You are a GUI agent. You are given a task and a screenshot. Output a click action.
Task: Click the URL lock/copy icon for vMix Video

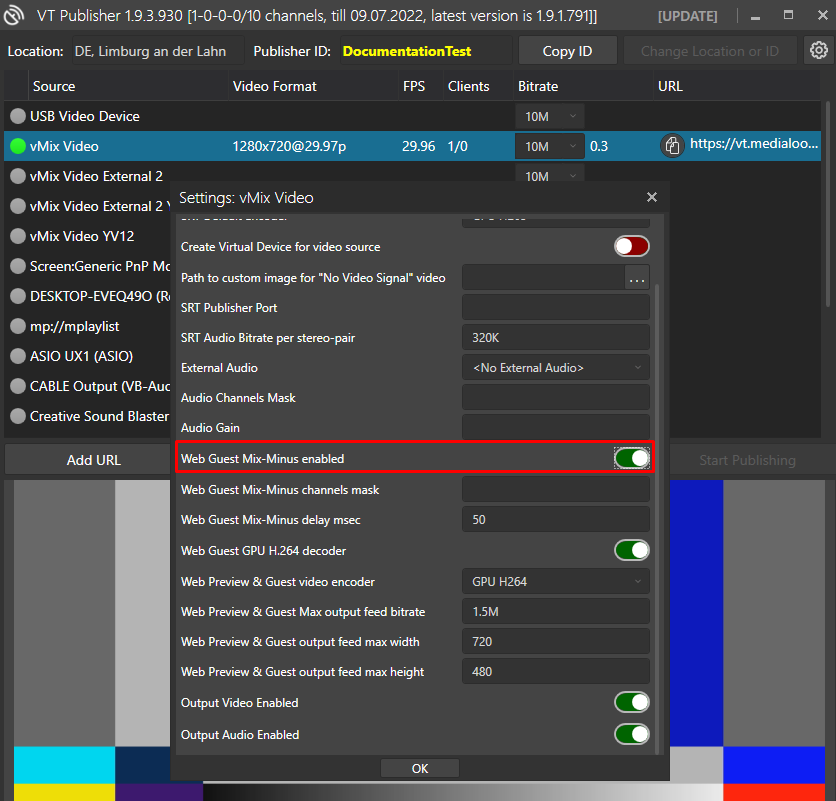click(672, 146)
